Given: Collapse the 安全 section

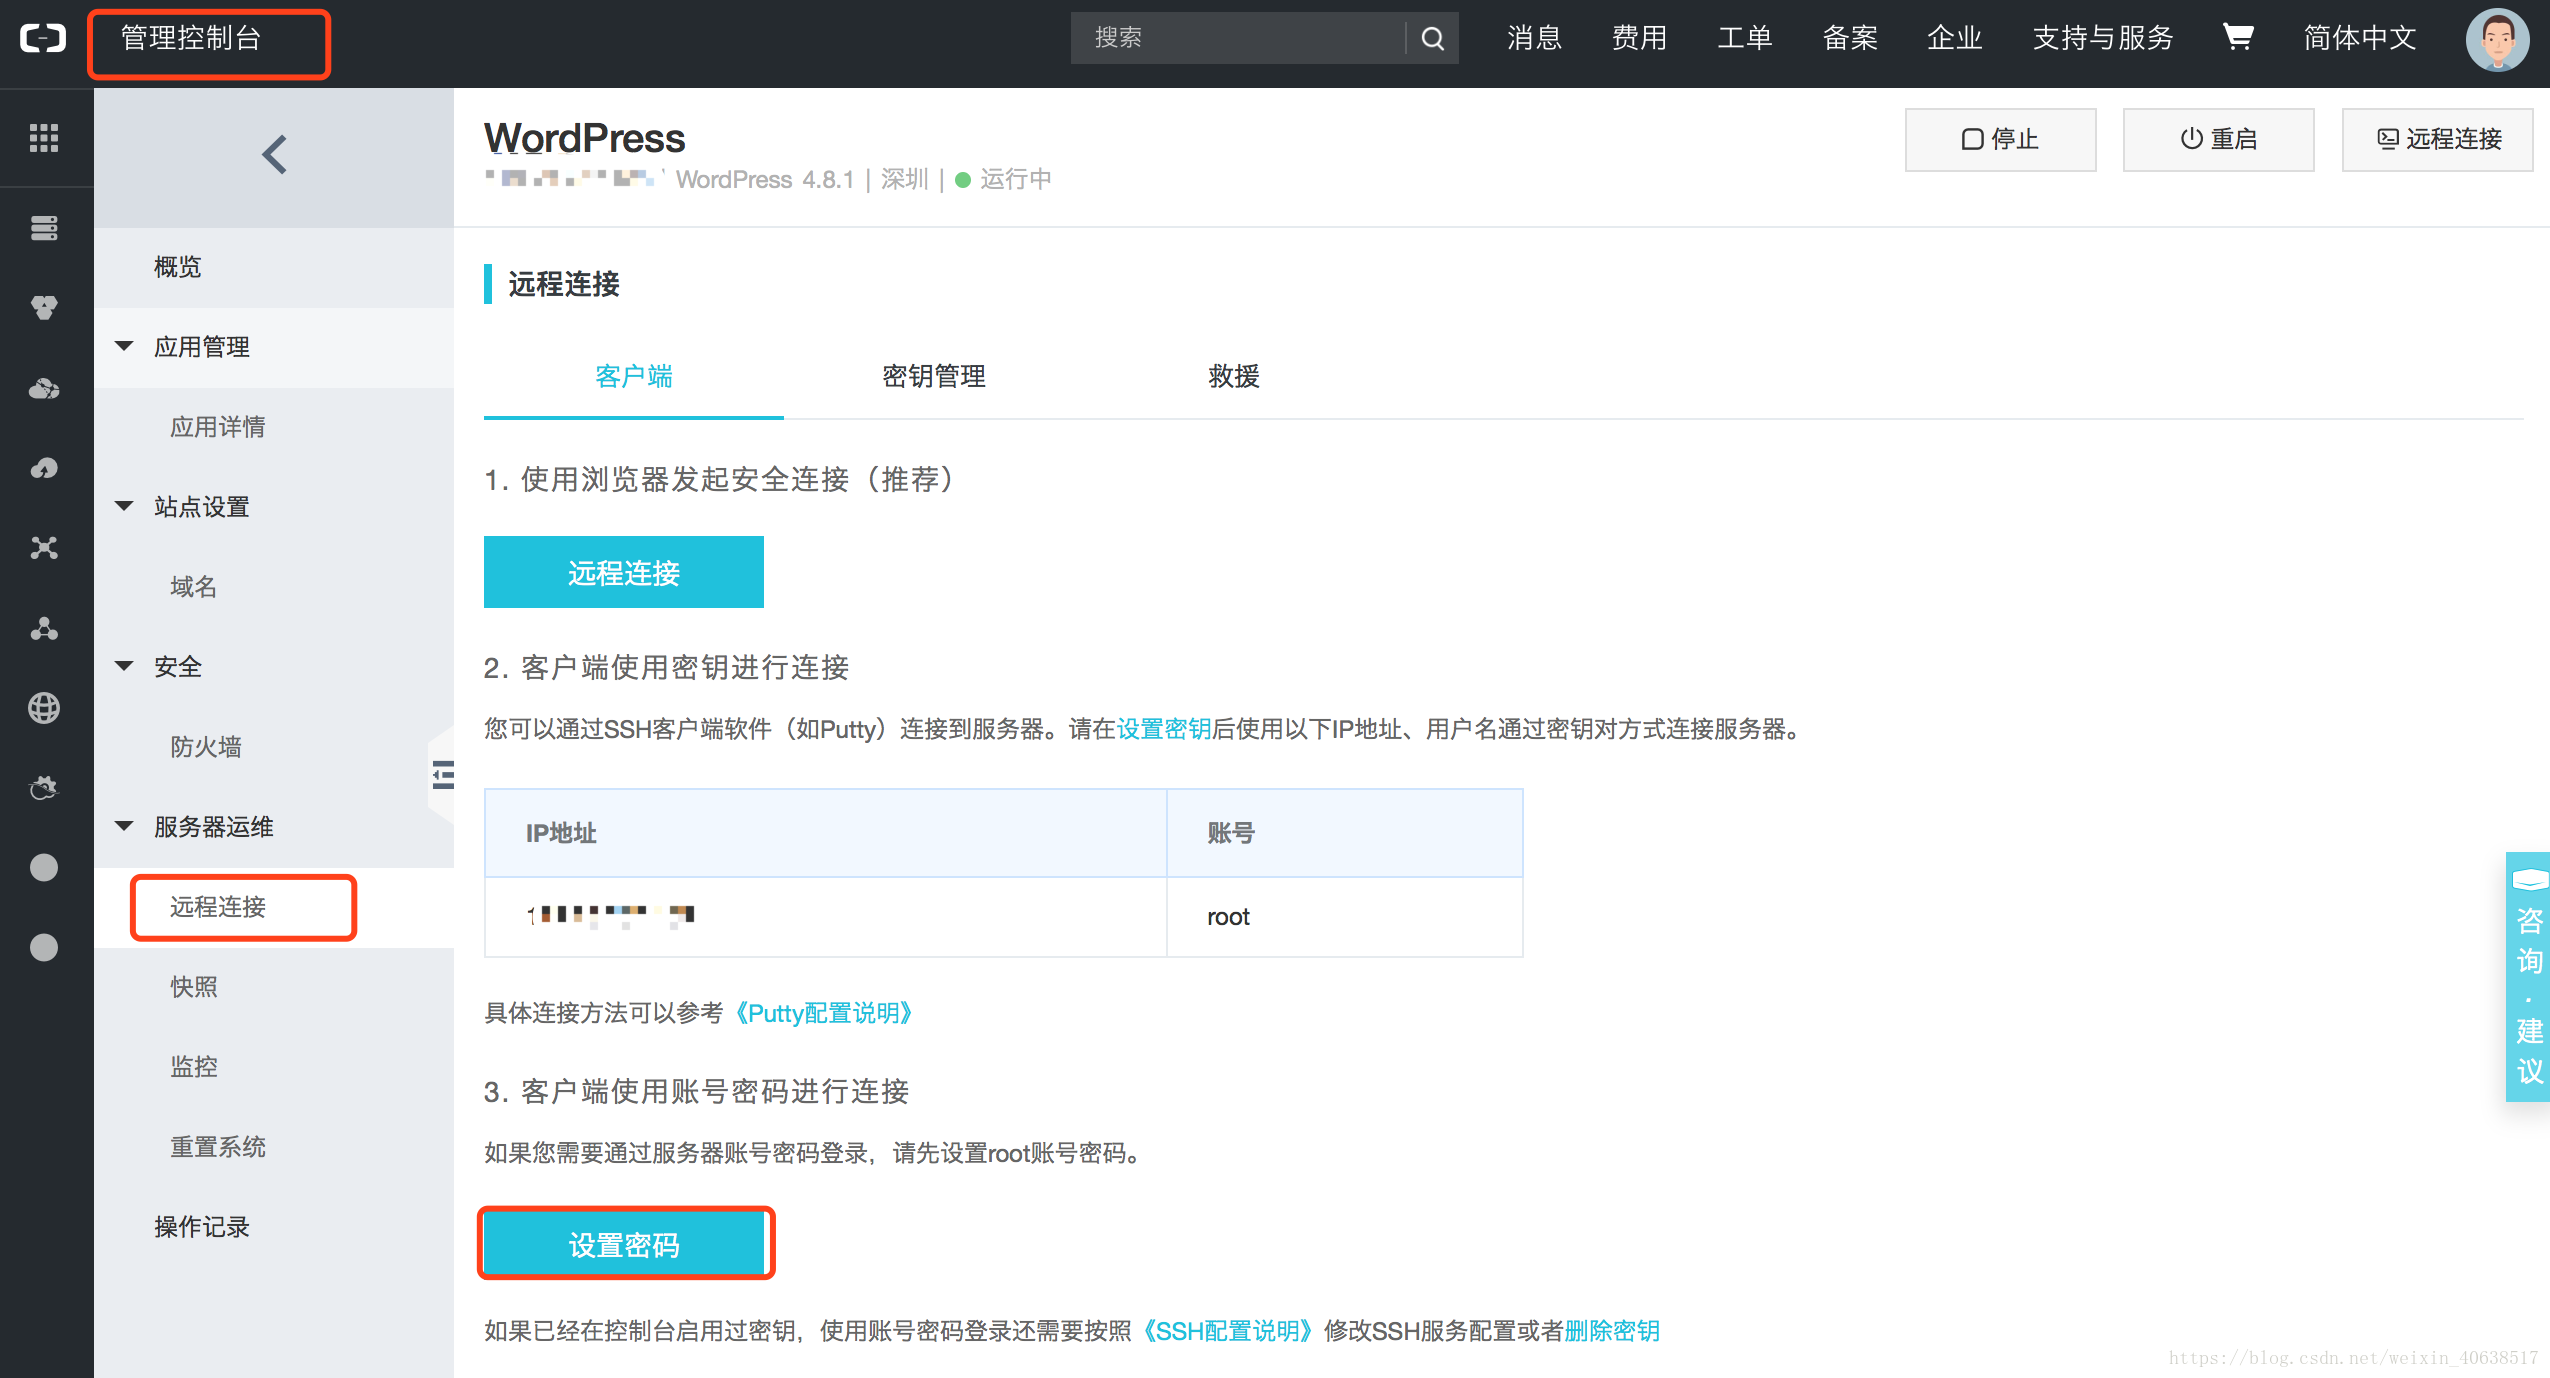Looking at the screenshot, I should [125, 667].
